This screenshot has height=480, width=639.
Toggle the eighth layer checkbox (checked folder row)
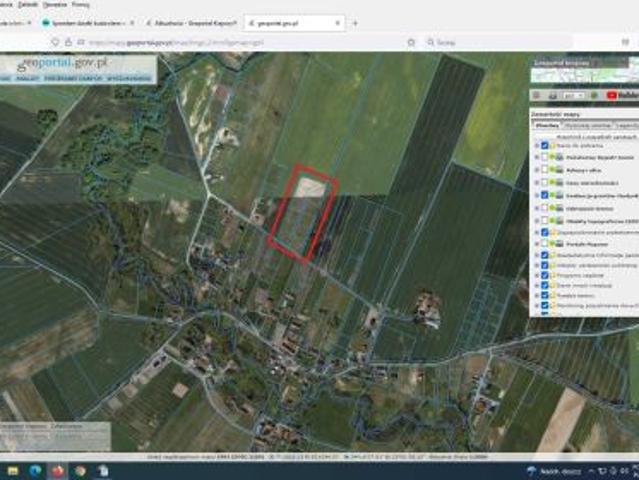coord(545,232)
